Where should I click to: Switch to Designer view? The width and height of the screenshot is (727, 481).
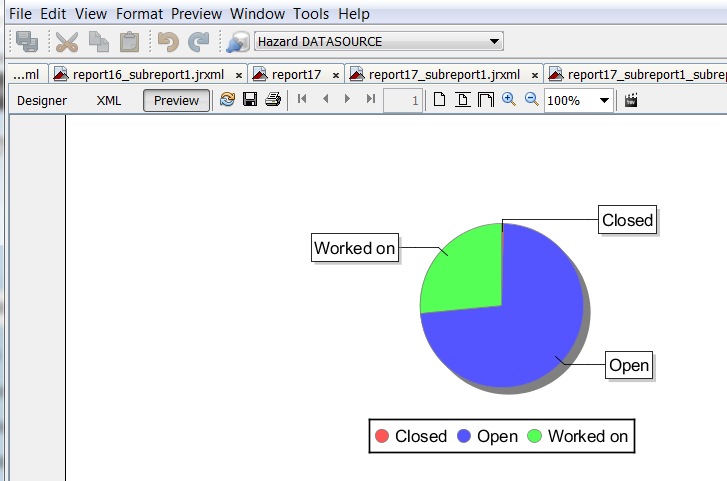tap(42, 101)
